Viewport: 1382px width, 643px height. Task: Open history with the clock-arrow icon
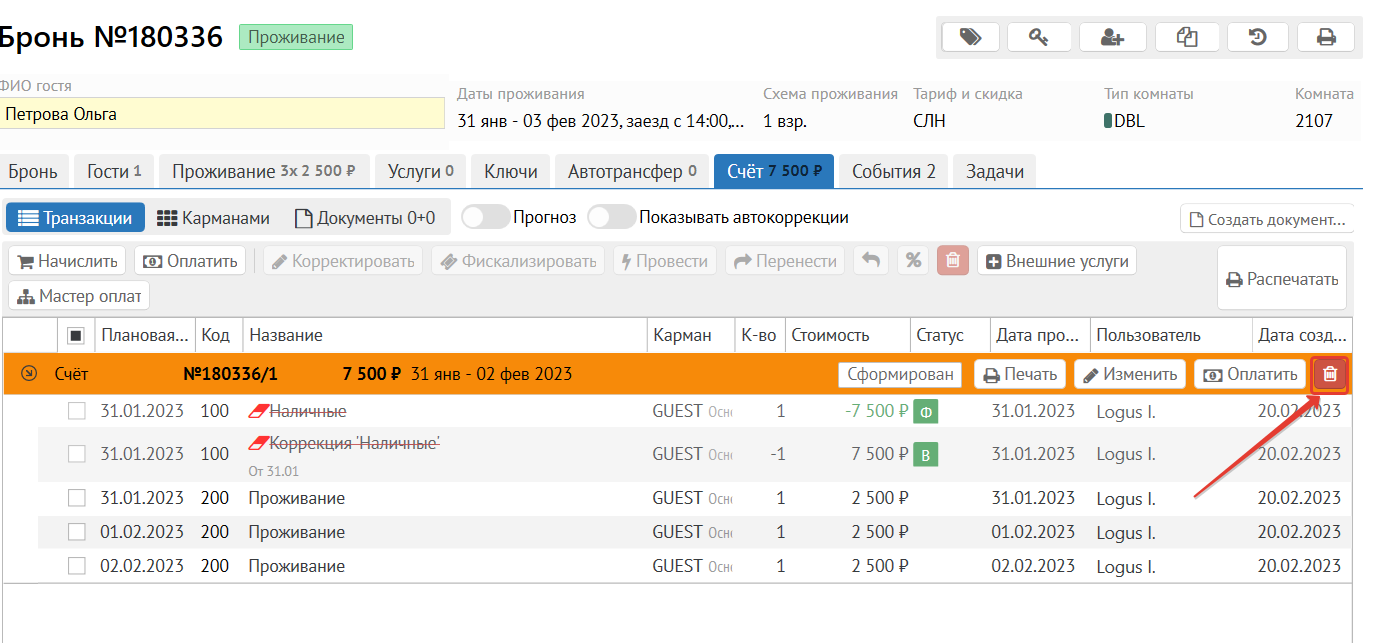tap(1258, 37)
